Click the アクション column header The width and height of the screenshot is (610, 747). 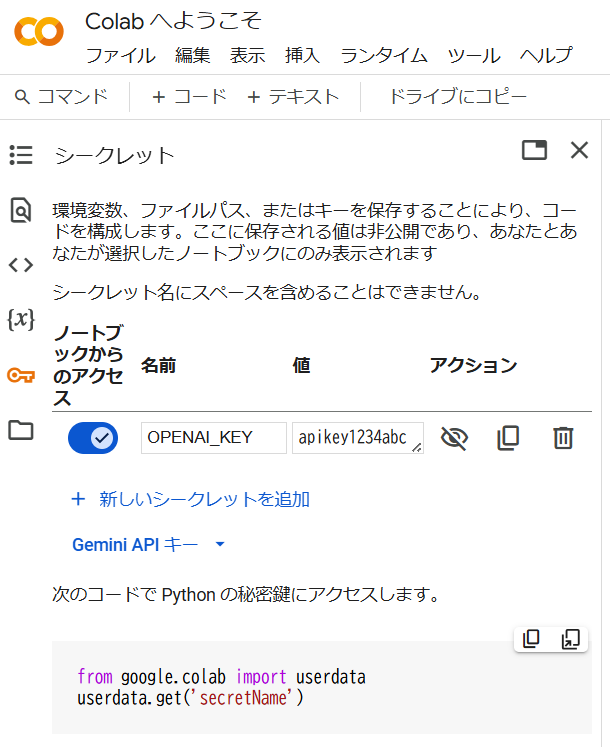(x=473, y=365)
